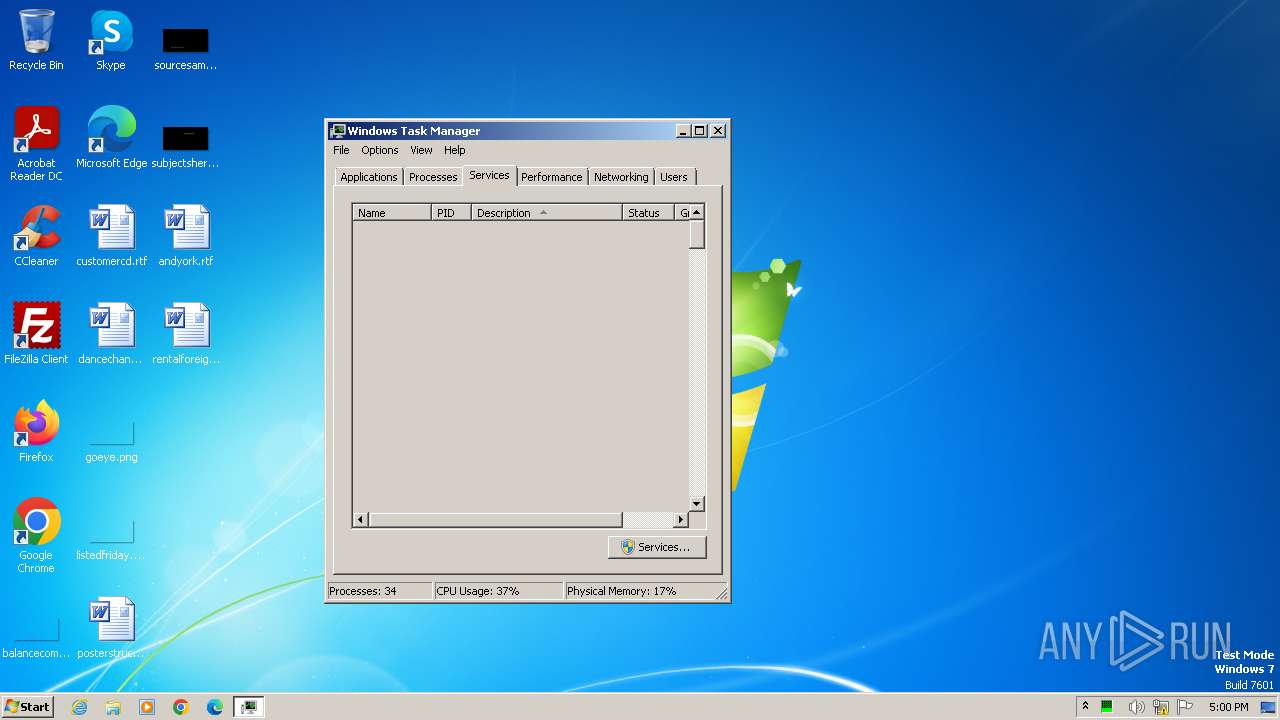Open rentalforeig... document on desktop

click(185, 334)
